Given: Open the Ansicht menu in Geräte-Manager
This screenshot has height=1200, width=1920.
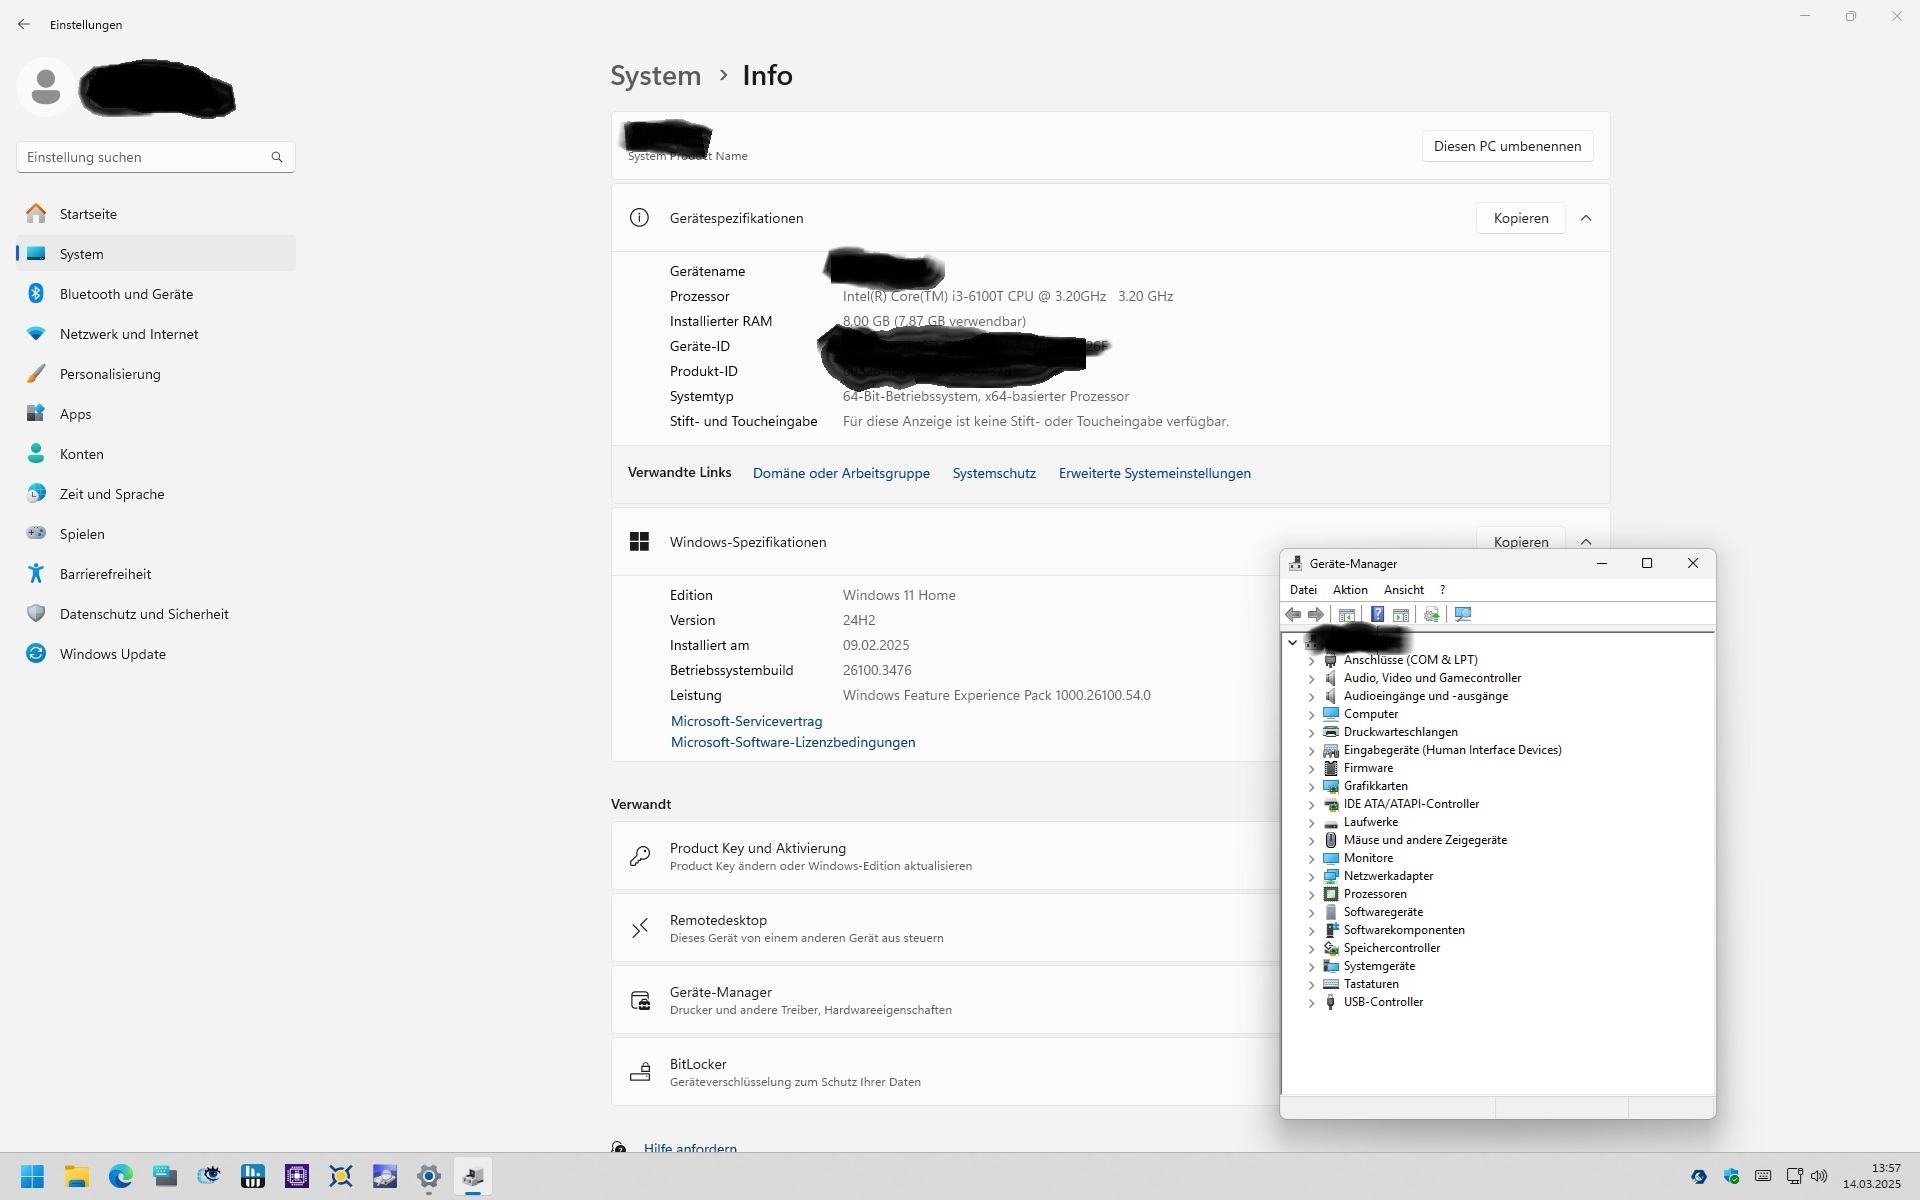Looking at the screenshot, I should tap(1404, 590).
